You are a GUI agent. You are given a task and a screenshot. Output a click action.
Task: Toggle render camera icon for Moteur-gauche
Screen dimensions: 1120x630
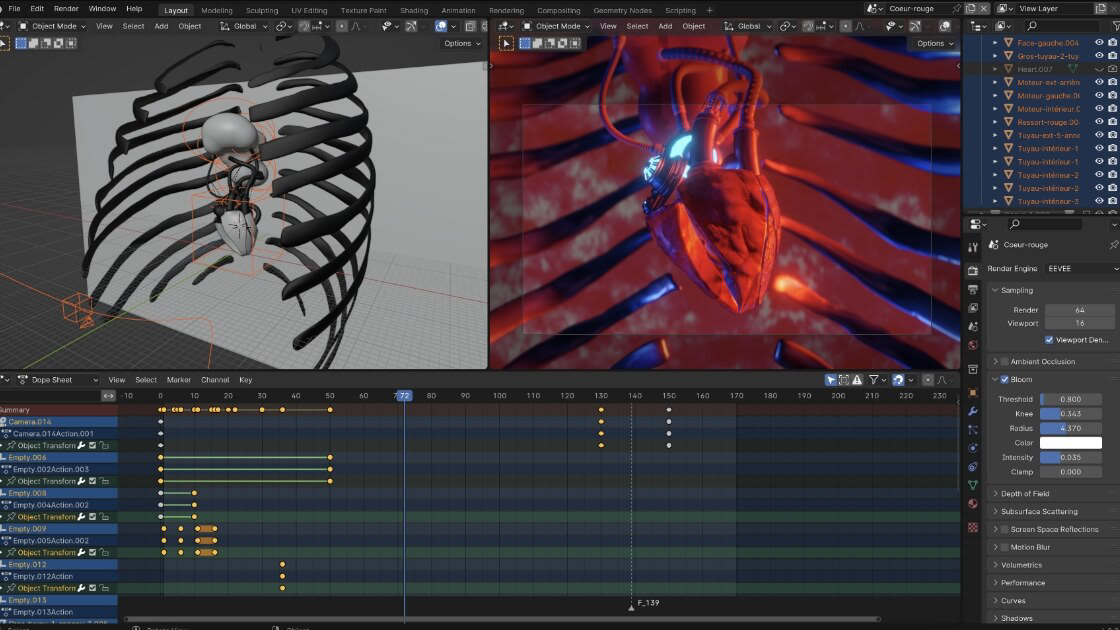click(x=1113, y=96)
